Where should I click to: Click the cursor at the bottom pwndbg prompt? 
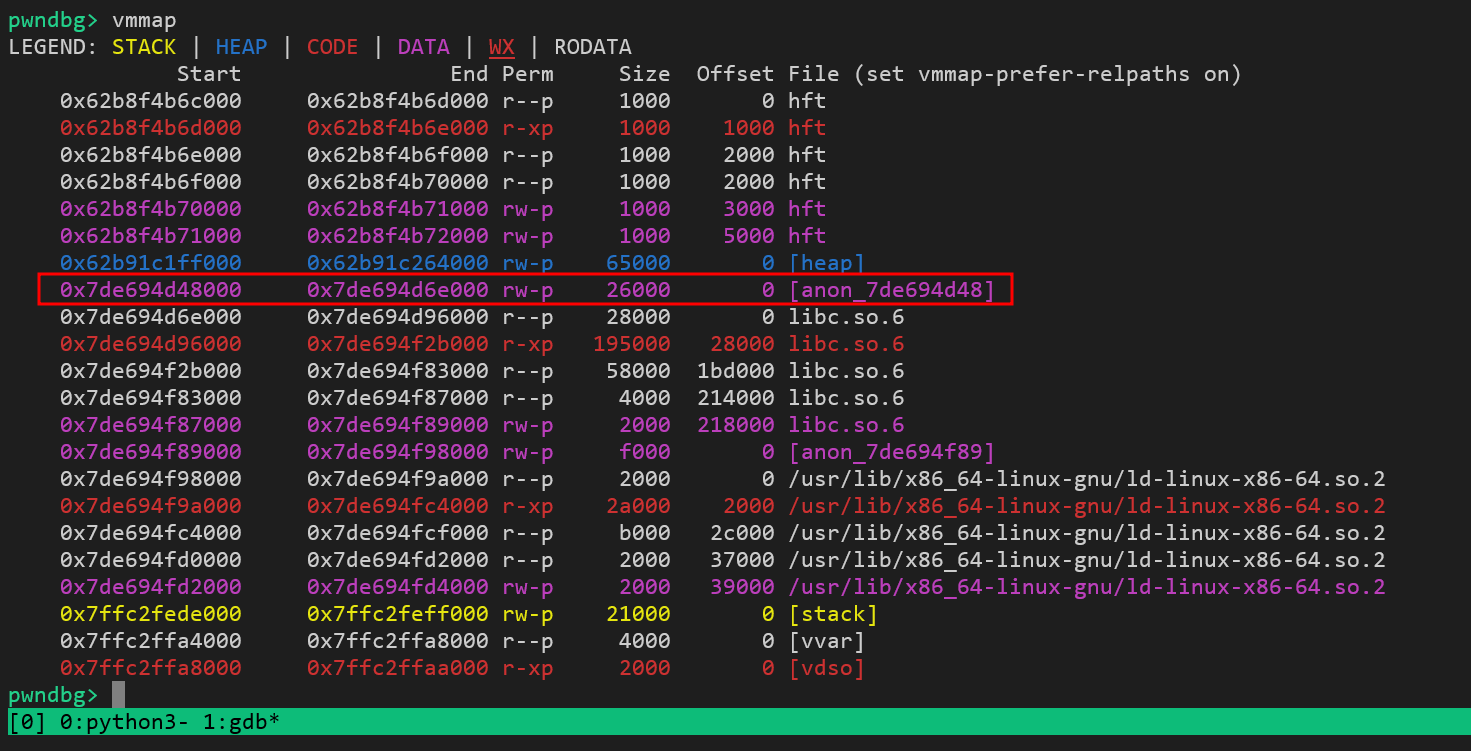(118, 695)
